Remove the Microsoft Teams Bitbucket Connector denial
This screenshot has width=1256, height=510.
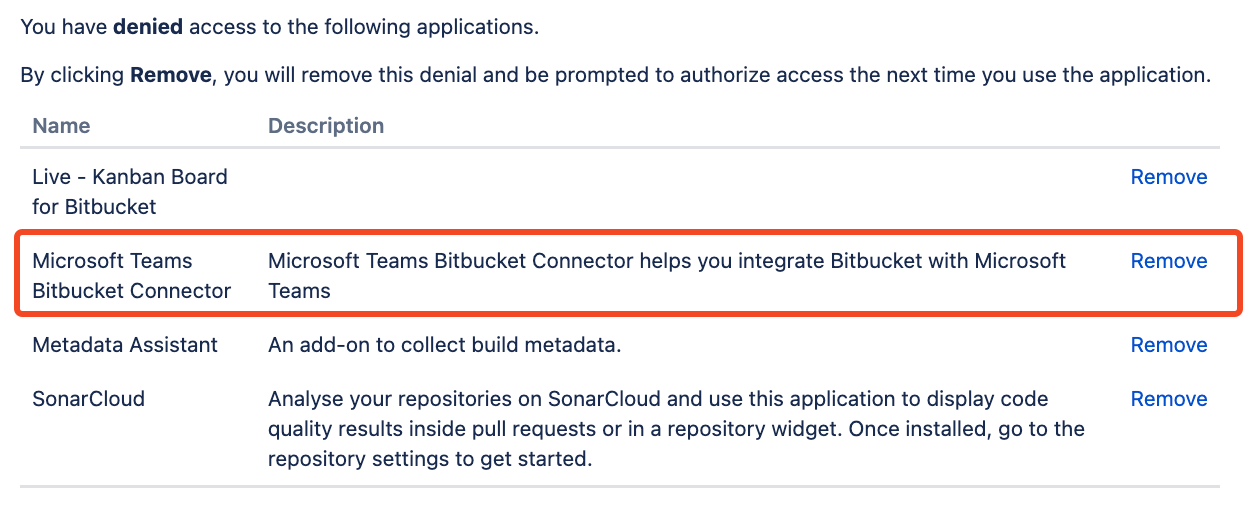point(1168,261)
